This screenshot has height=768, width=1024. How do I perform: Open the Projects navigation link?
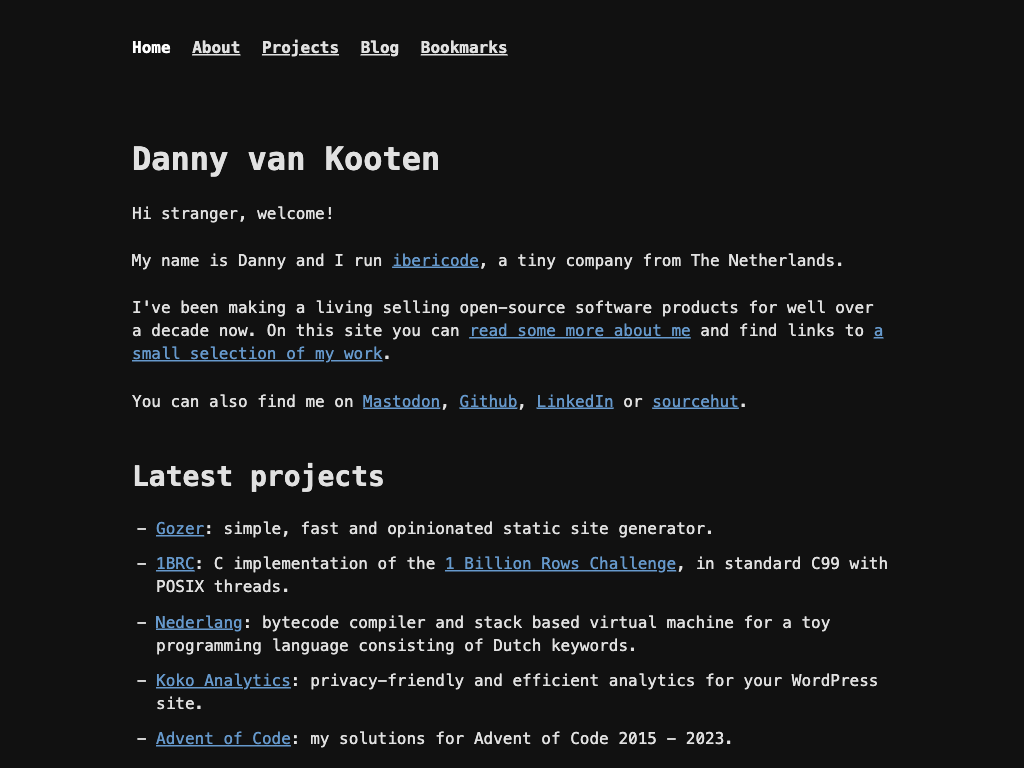pyautogui.click(x=300, y=47)
